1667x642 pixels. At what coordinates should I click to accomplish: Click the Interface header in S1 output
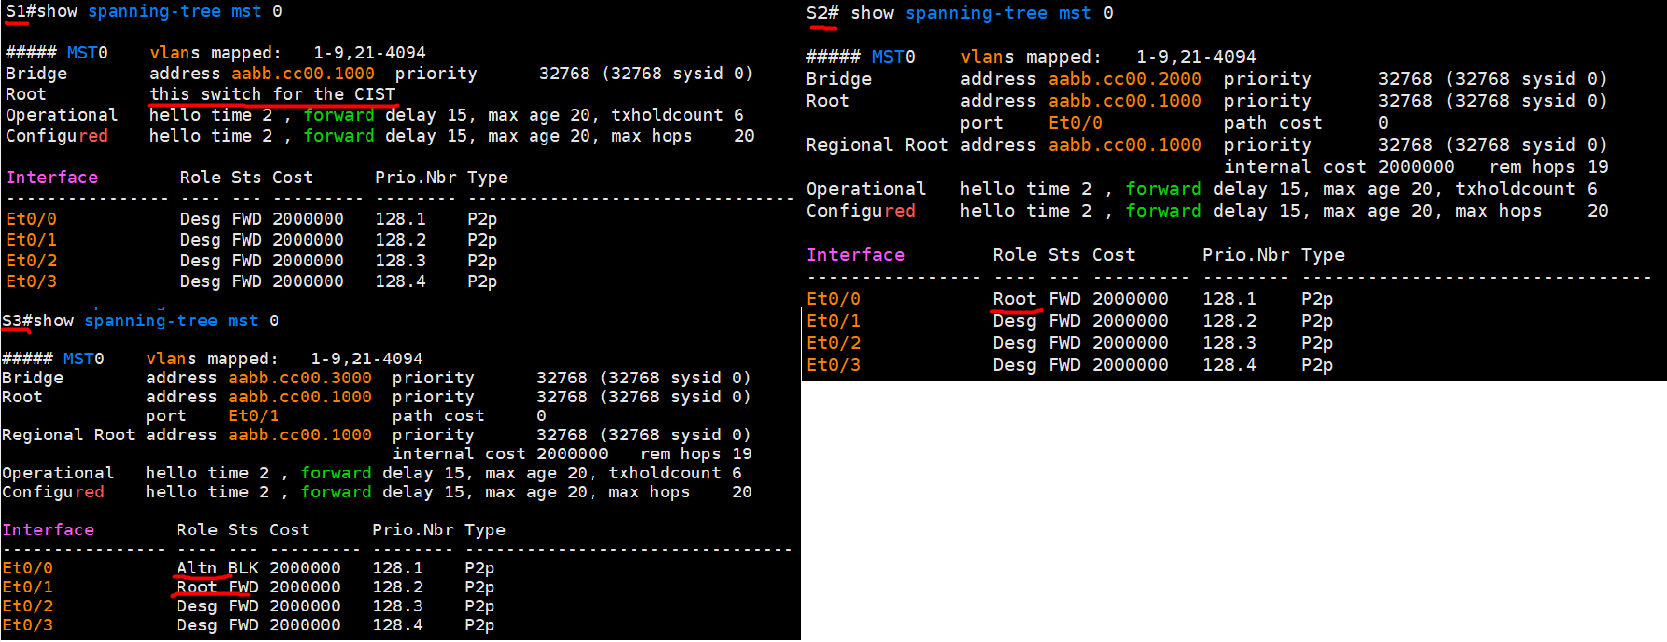(52, 177)
